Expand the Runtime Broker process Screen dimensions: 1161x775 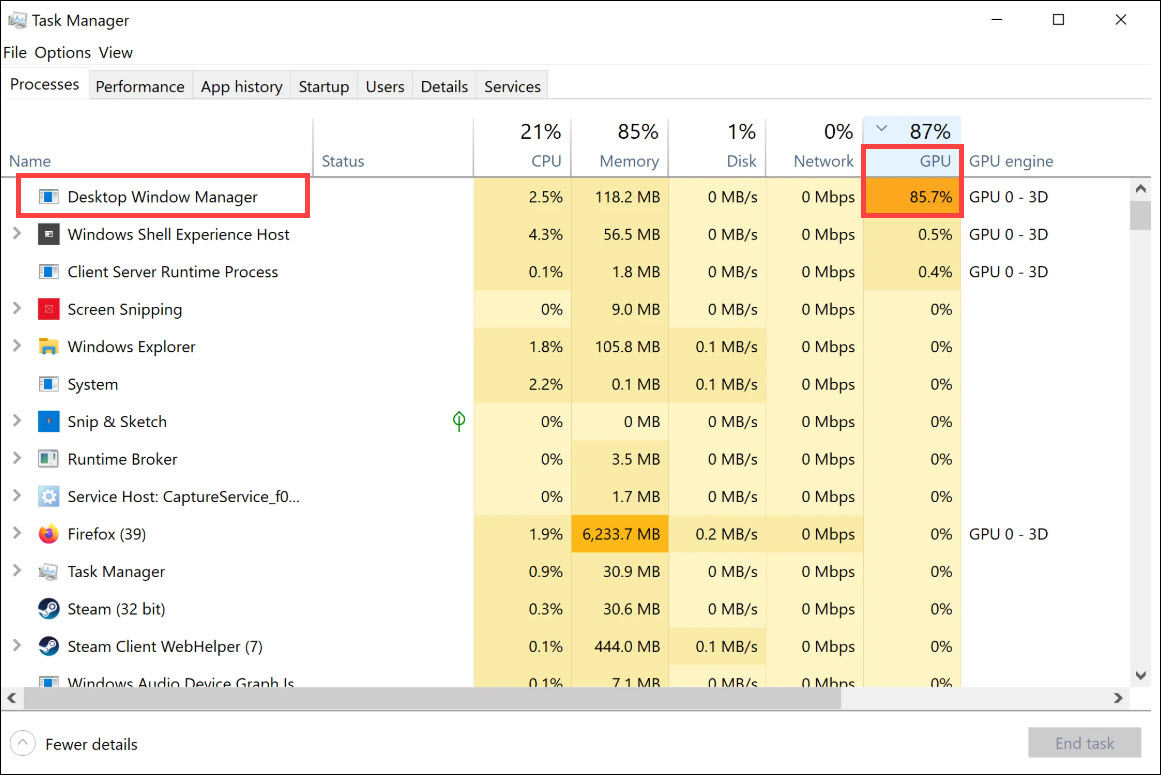point(16,458)
